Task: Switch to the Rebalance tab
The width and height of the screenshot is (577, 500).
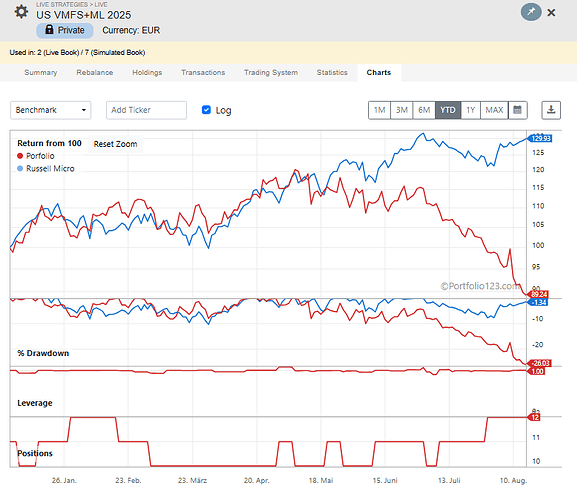Action: [x=95, y=72]
